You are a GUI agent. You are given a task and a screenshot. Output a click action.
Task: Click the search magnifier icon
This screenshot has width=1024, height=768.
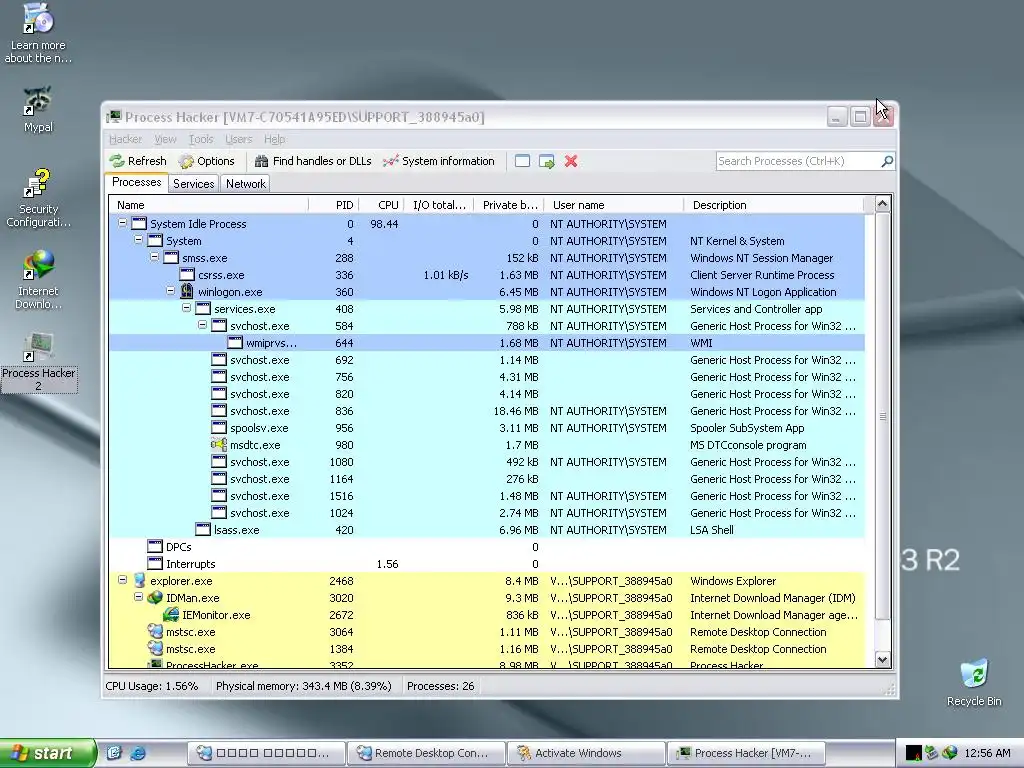pos(887,161)
